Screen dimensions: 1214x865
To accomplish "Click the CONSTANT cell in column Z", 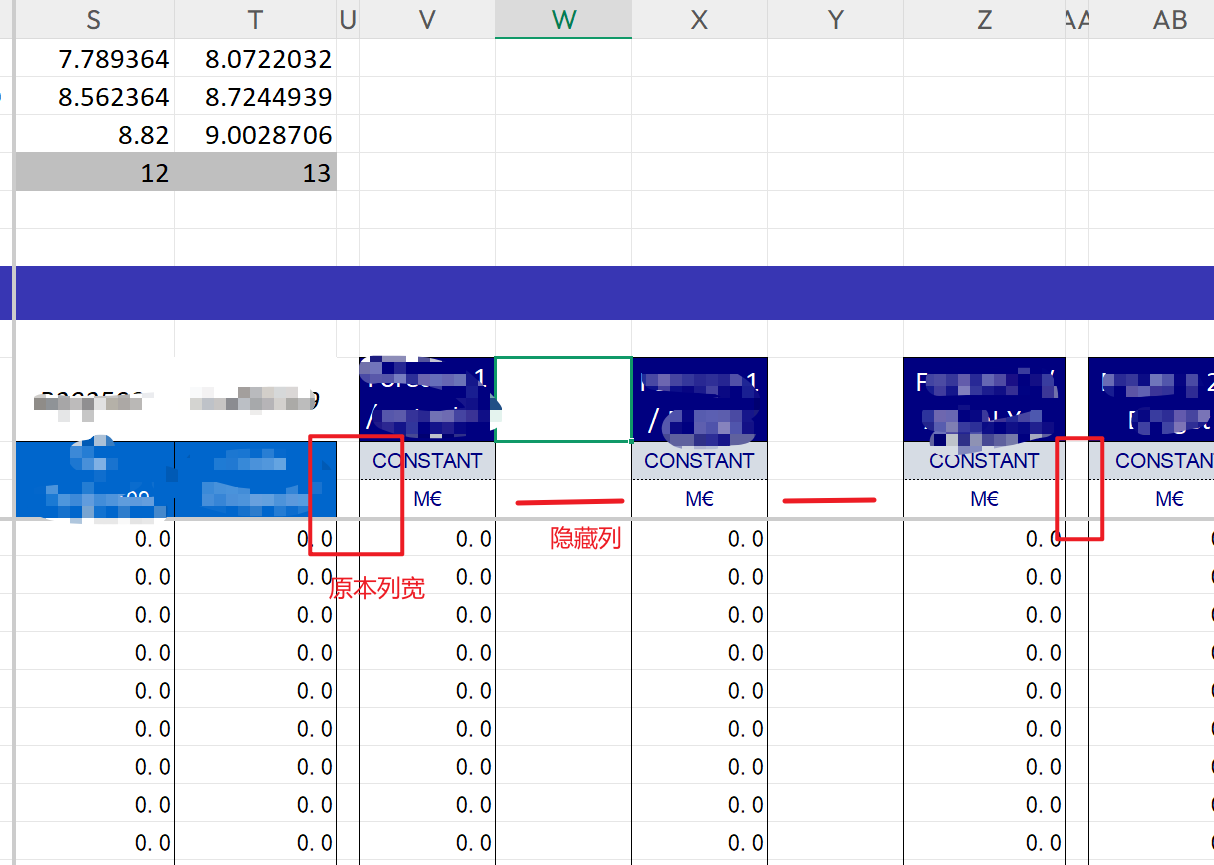I will (984, 461).
